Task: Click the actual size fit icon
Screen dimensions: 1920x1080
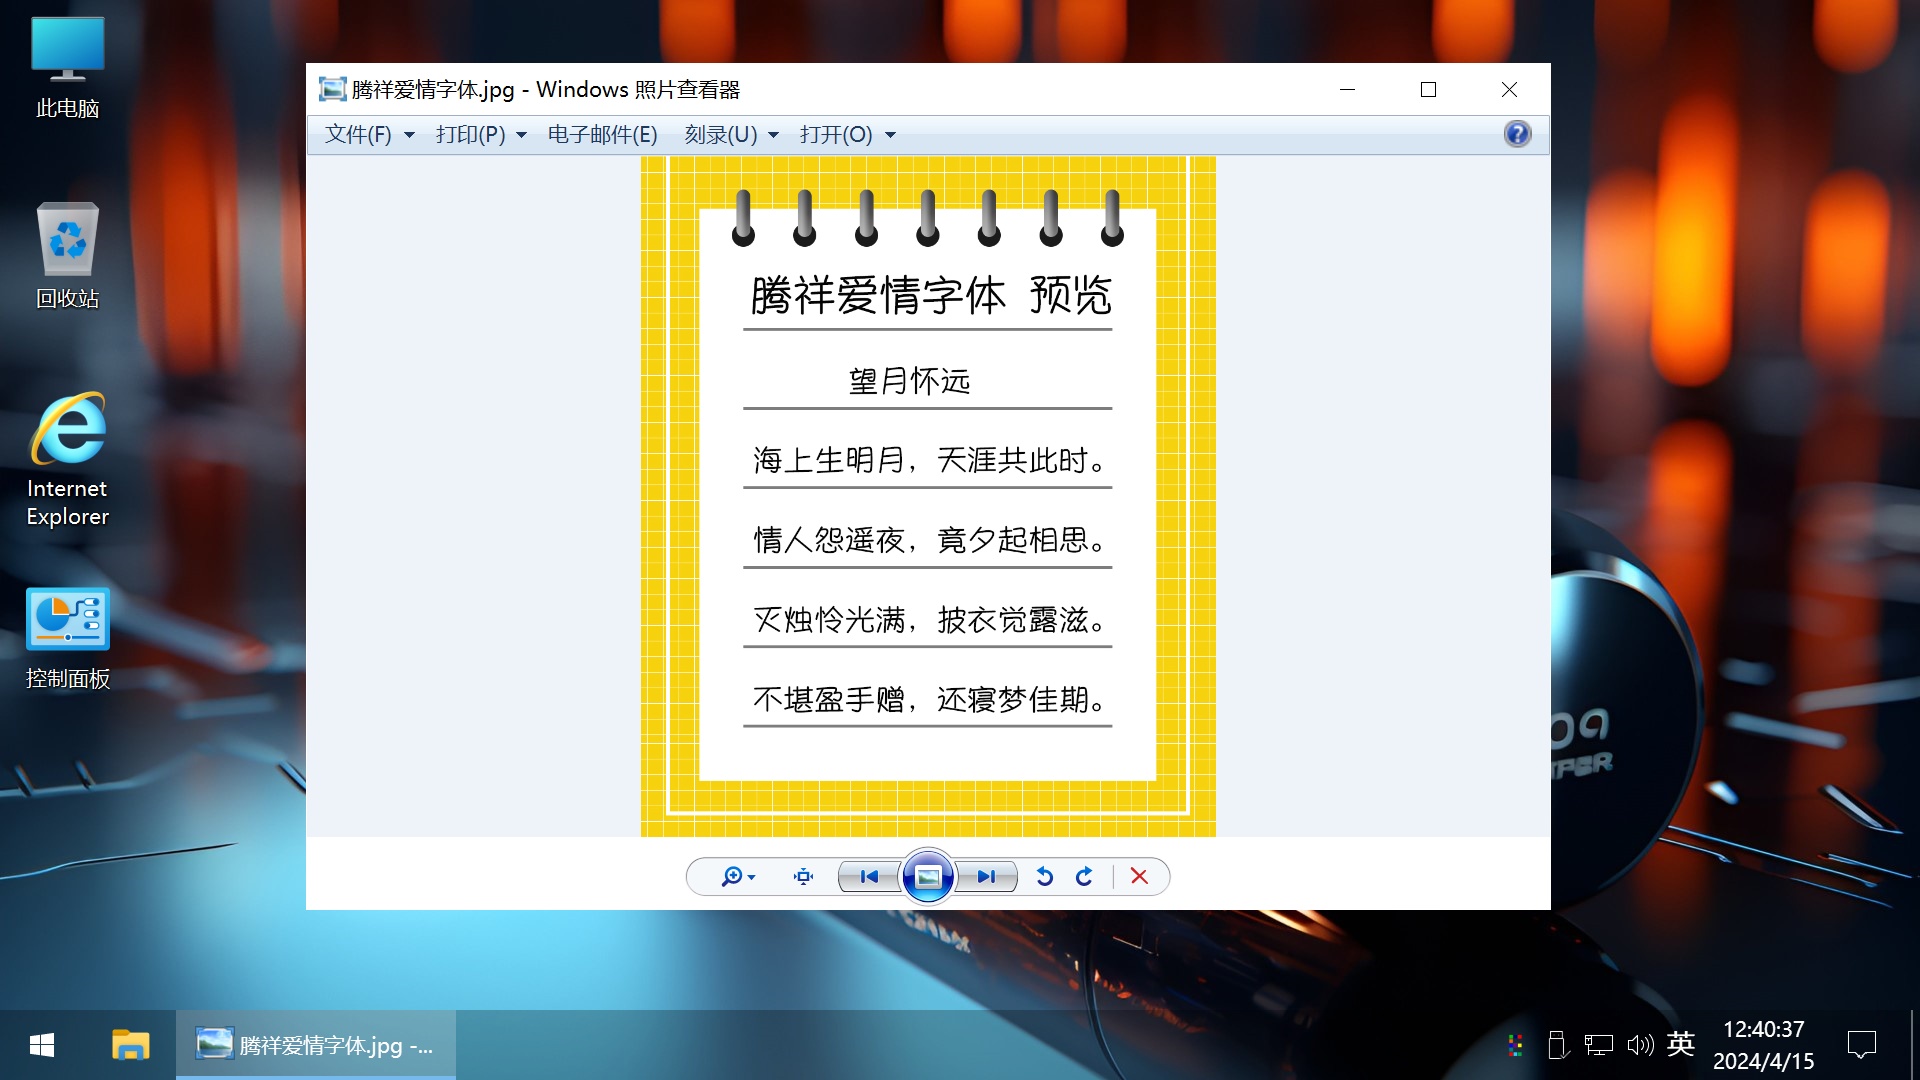Action: [x=803, y=877]
